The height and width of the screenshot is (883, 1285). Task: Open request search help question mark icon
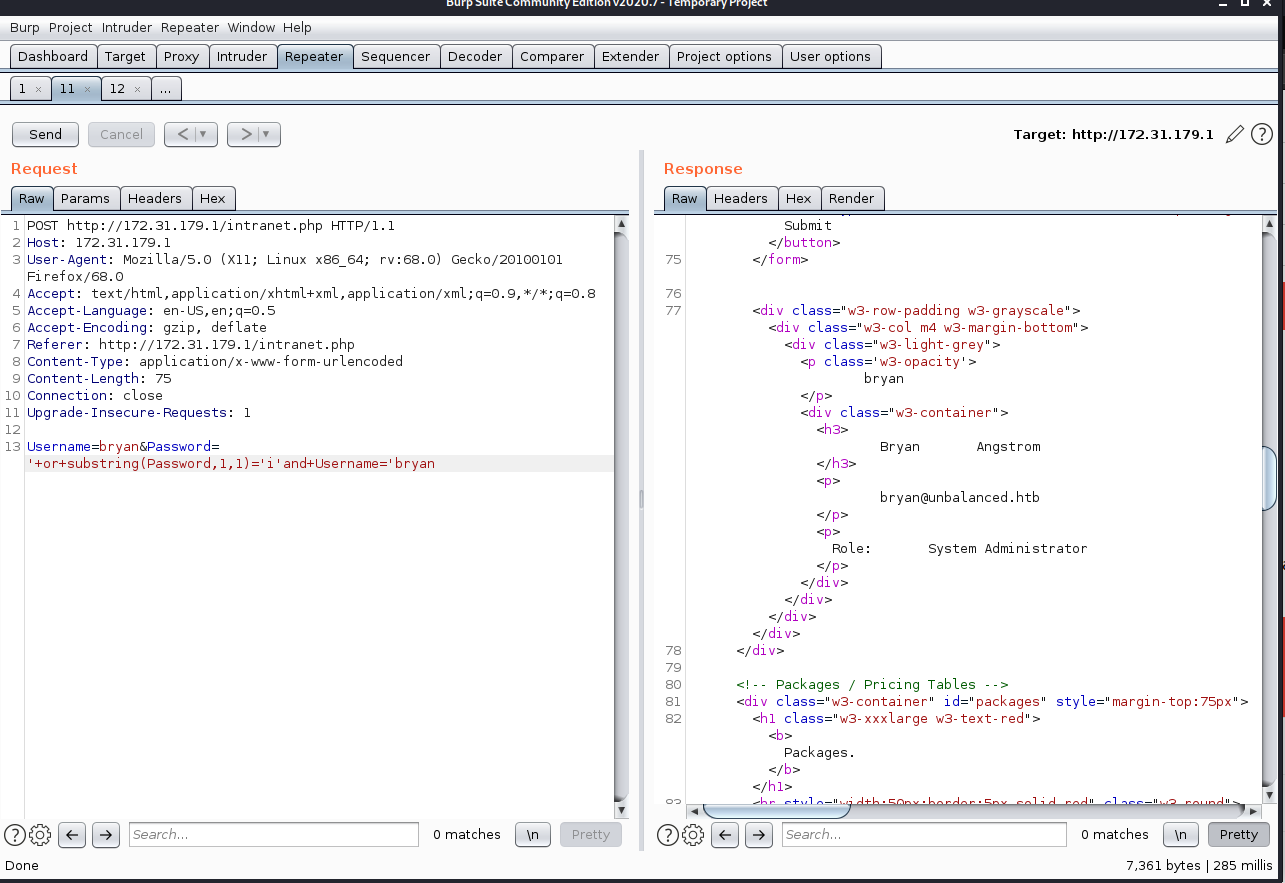(x=15, y=835)
